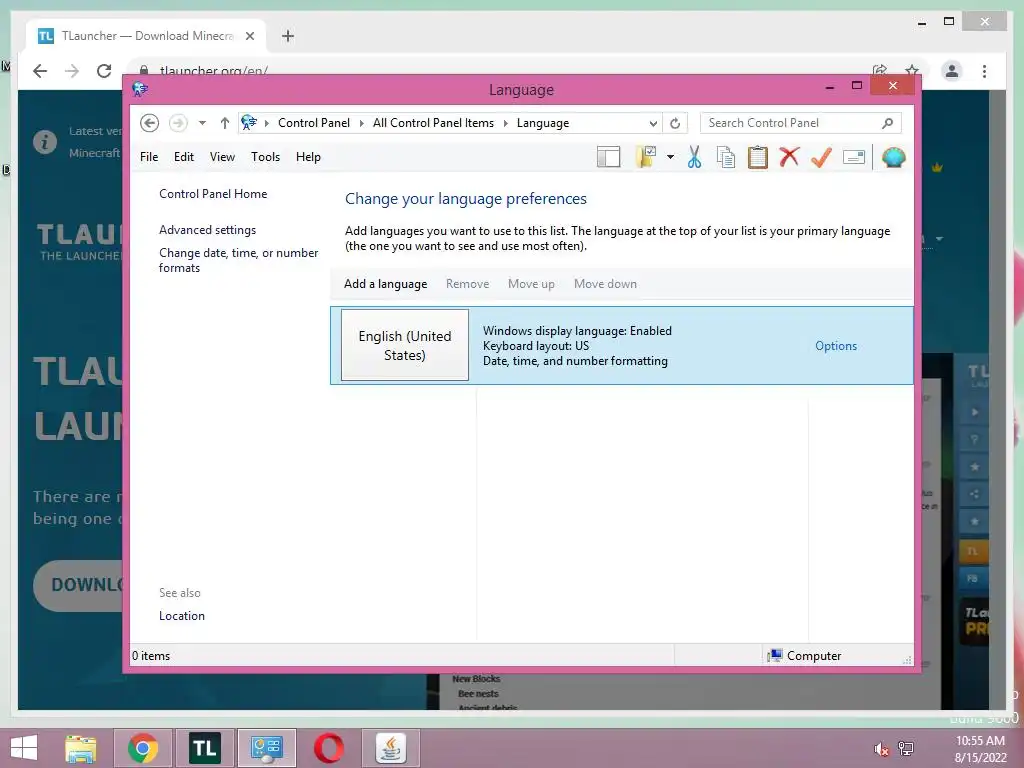Expand the address bar history dropdown
Viewport: 1024px width, 768px height.
coord(653,123)
